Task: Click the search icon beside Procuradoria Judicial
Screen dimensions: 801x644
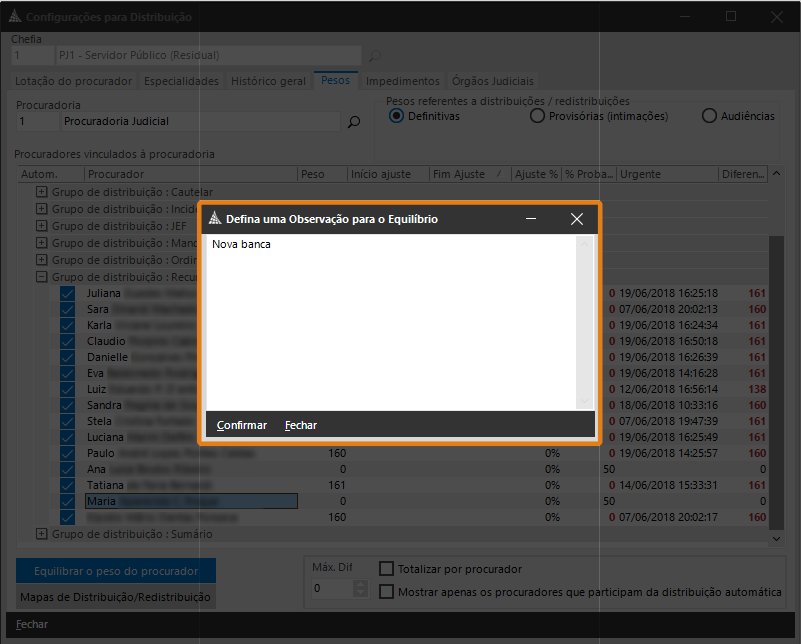Action: point(353,122)
